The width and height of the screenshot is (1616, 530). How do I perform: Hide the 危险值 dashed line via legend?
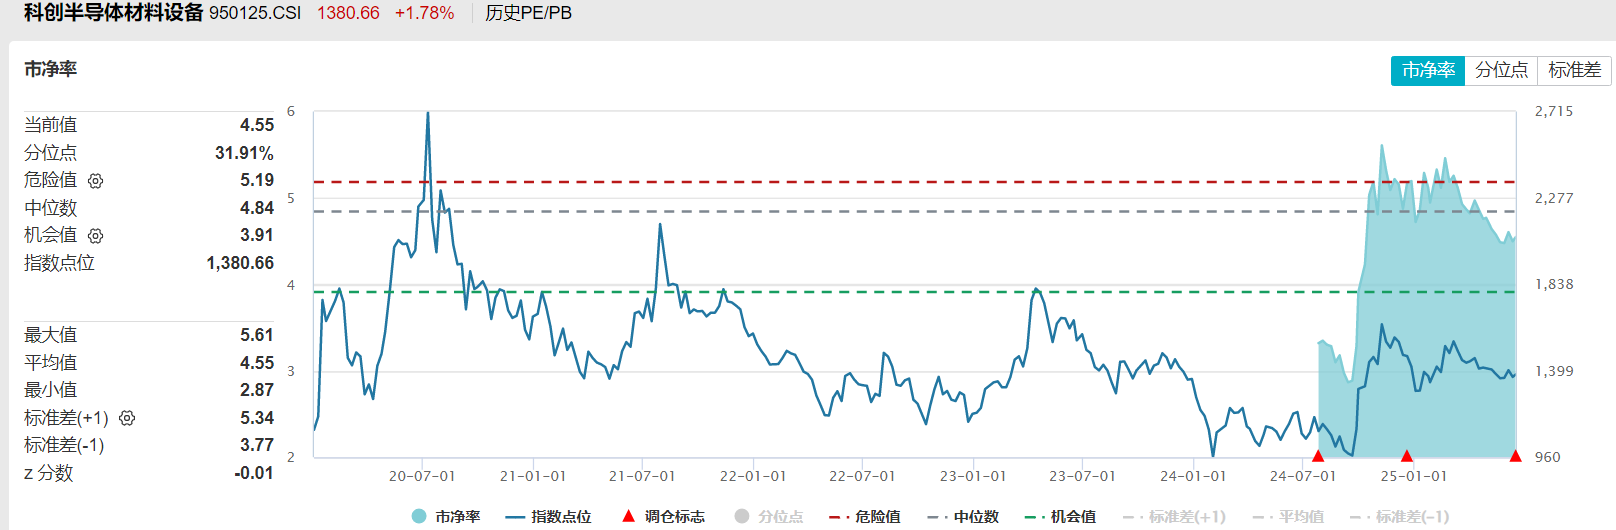tap(865, 516)
